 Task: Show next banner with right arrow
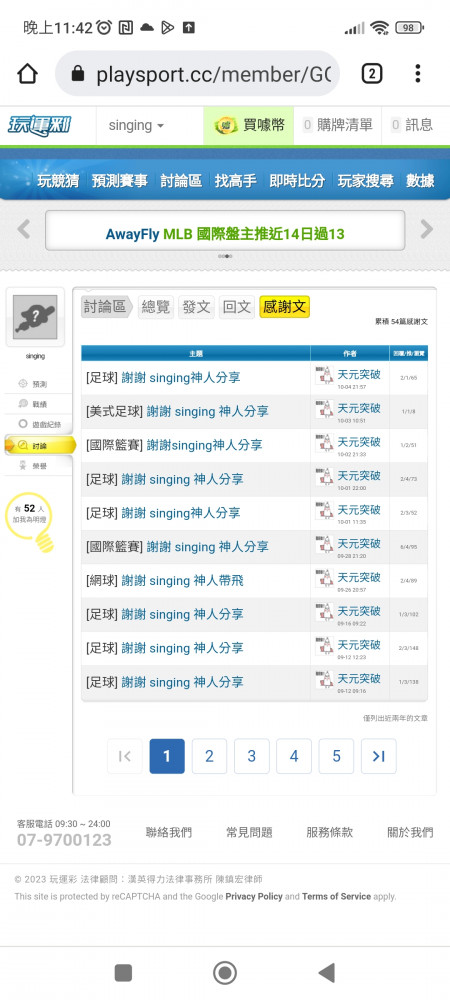426,229
